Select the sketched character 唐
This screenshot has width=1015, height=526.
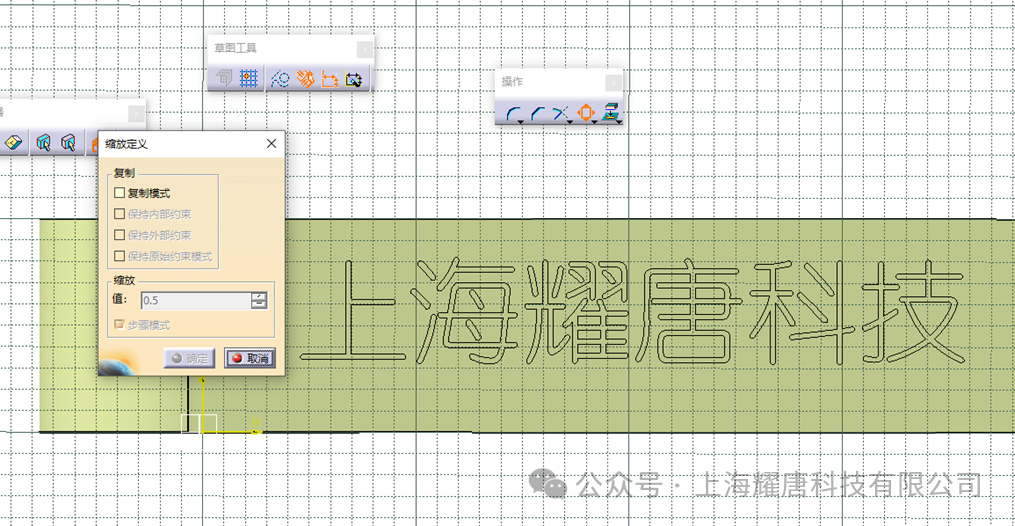(x=689, y=312)
